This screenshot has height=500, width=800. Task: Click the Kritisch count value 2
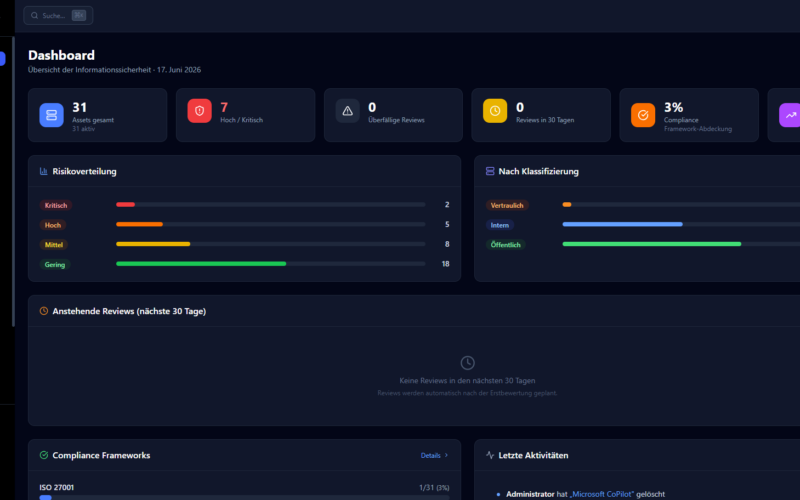click(447, 205)
